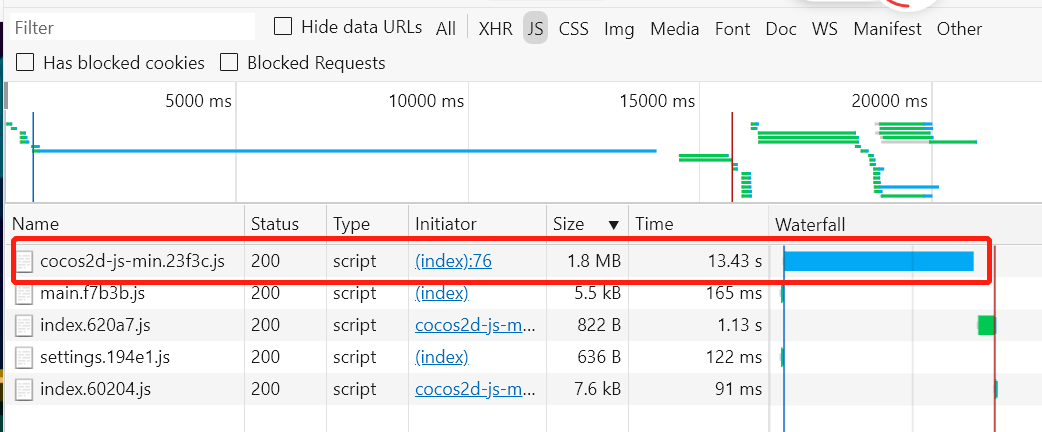This screenshot has width=1042, height=432.
Task: Click file icon beside settings.194e1.js
Action: point(26,357)
